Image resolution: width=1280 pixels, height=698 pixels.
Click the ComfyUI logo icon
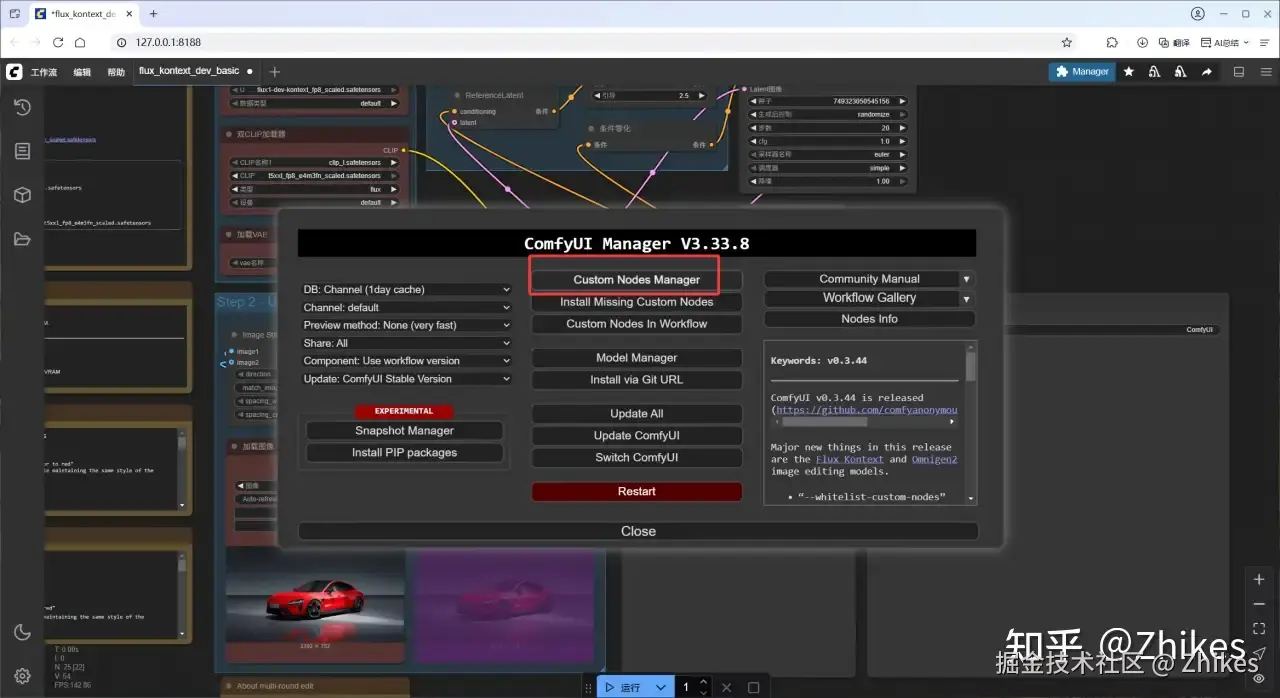point(14,72)
